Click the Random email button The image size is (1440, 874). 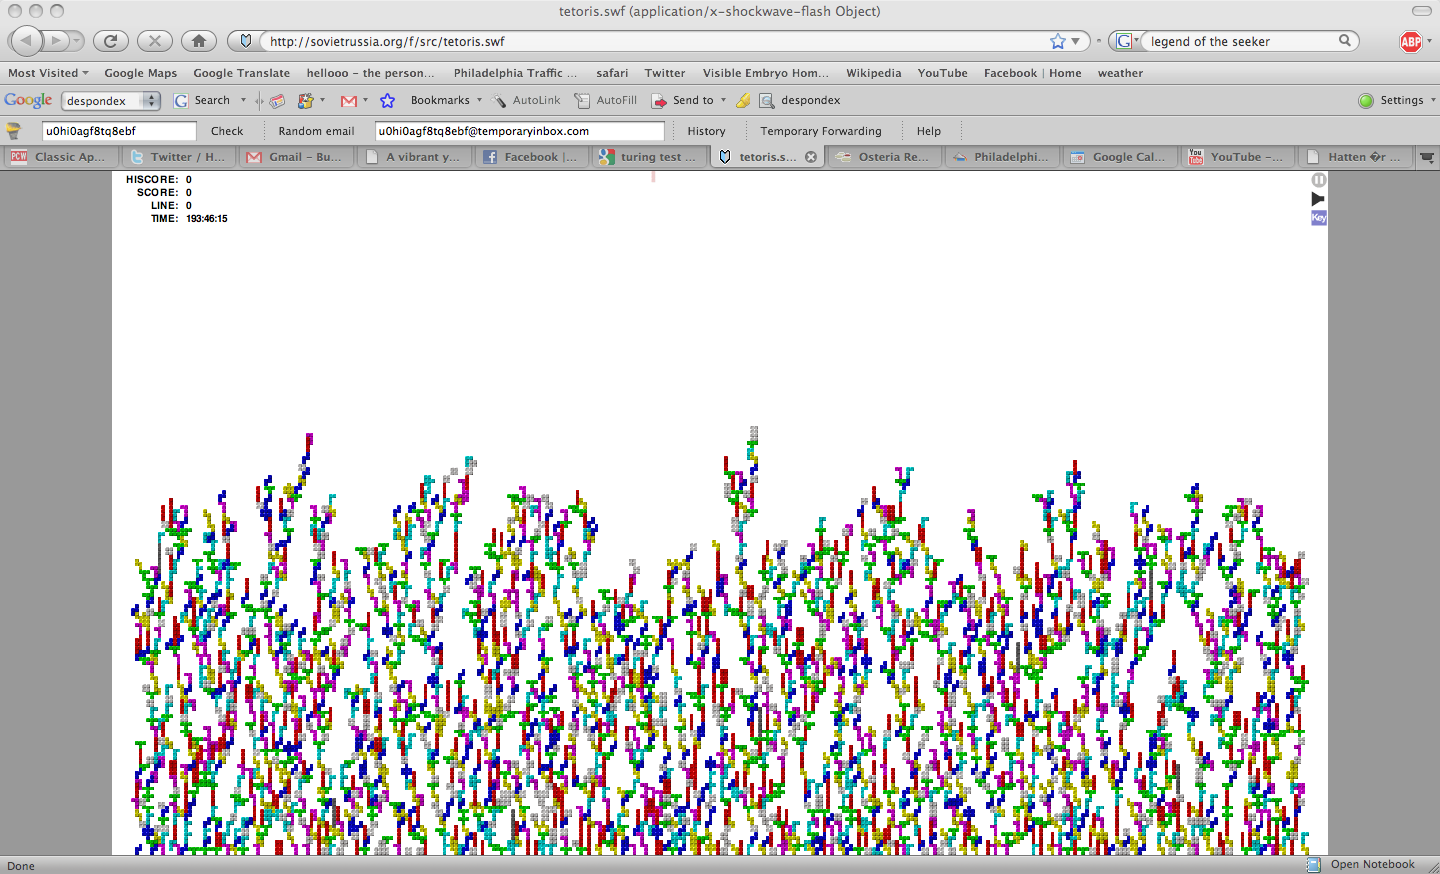(316, 131)
